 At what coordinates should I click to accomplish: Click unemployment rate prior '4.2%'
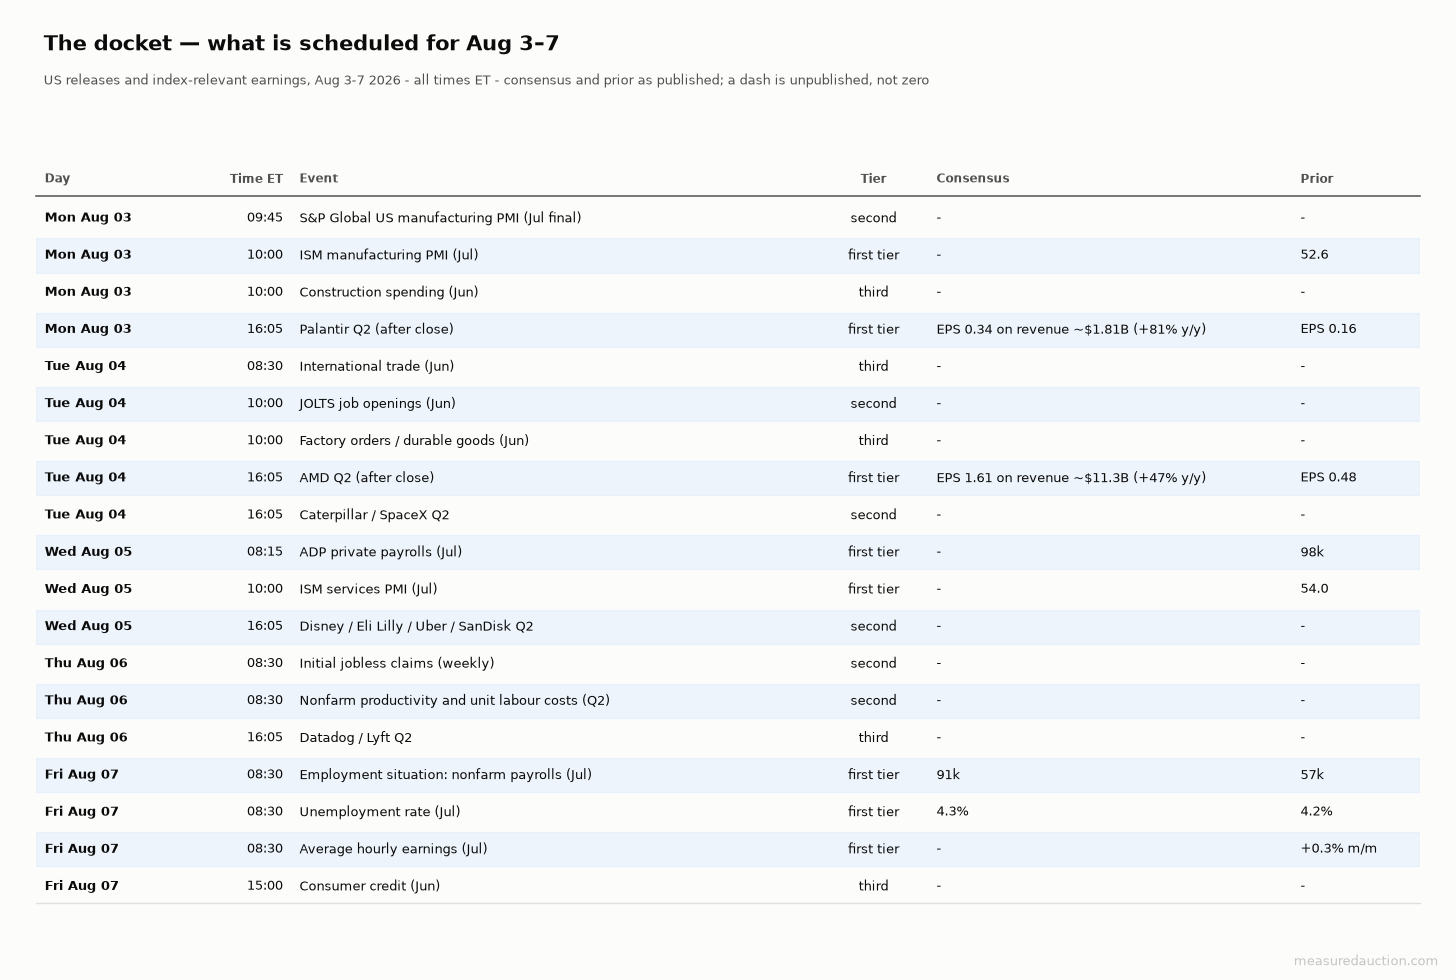click(1316, 811)
